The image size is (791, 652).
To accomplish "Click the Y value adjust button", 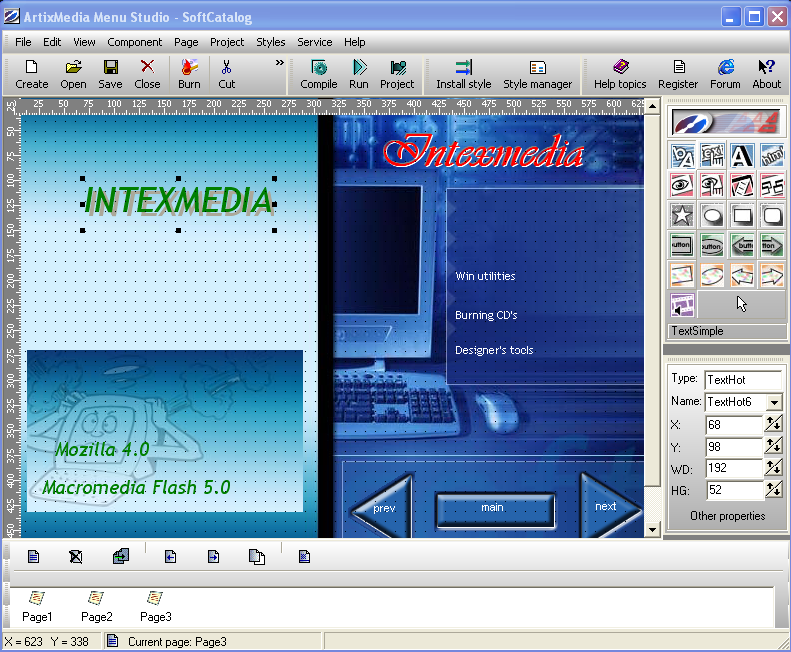I will [x=774, y=446].
